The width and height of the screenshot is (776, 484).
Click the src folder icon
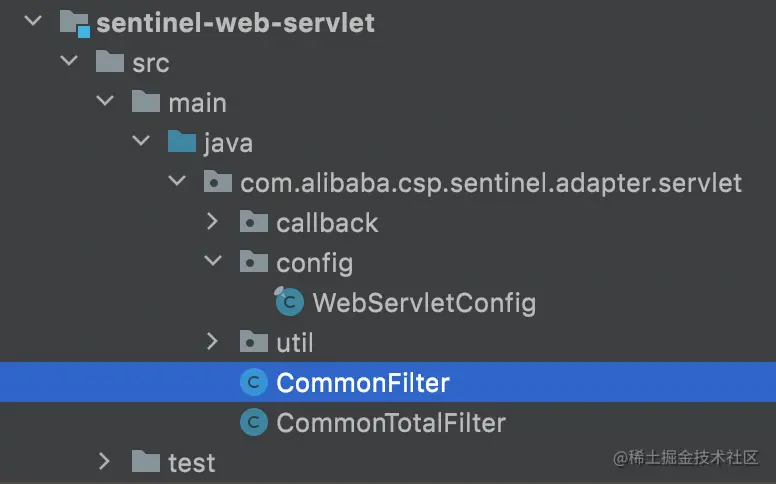tap(110, 62)
